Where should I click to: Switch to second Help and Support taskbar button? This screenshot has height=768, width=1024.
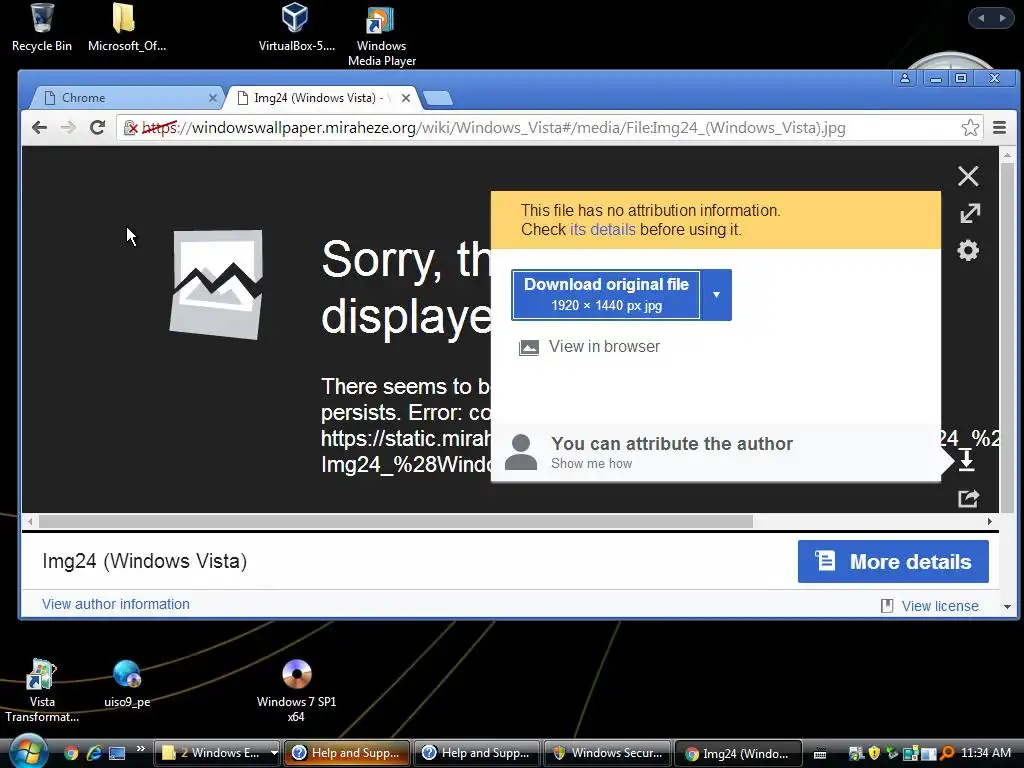477,753
